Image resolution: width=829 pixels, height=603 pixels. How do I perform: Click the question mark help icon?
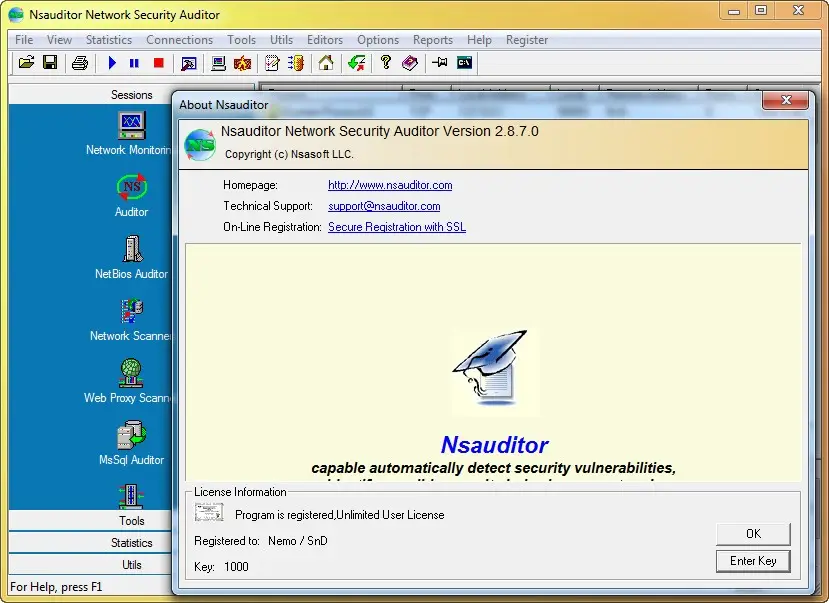pos(386,63)
